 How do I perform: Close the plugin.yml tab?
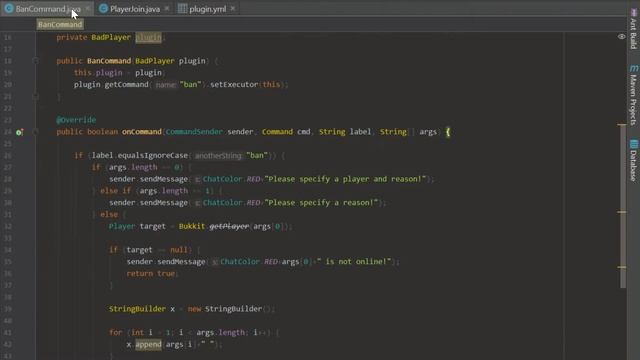[x=233, y=8]
